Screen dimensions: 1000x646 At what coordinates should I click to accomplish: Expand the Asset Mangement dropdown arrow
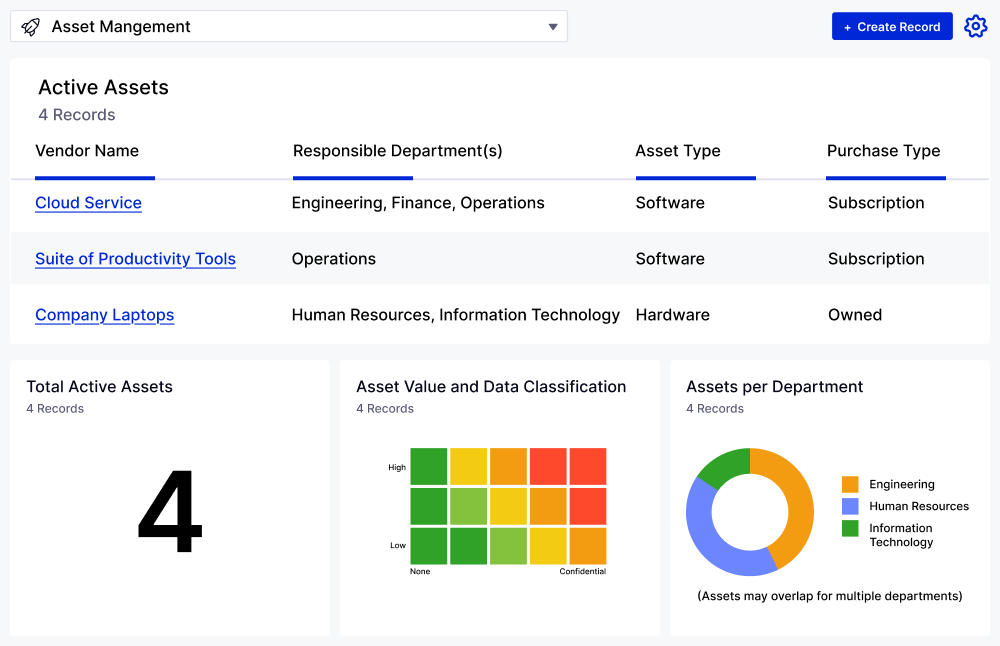click(x=553, y=27)
